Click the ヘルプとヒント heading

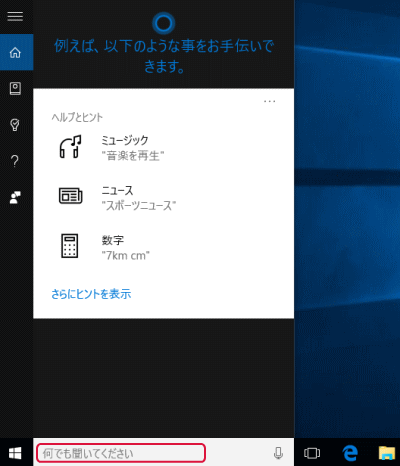(77, 117)
